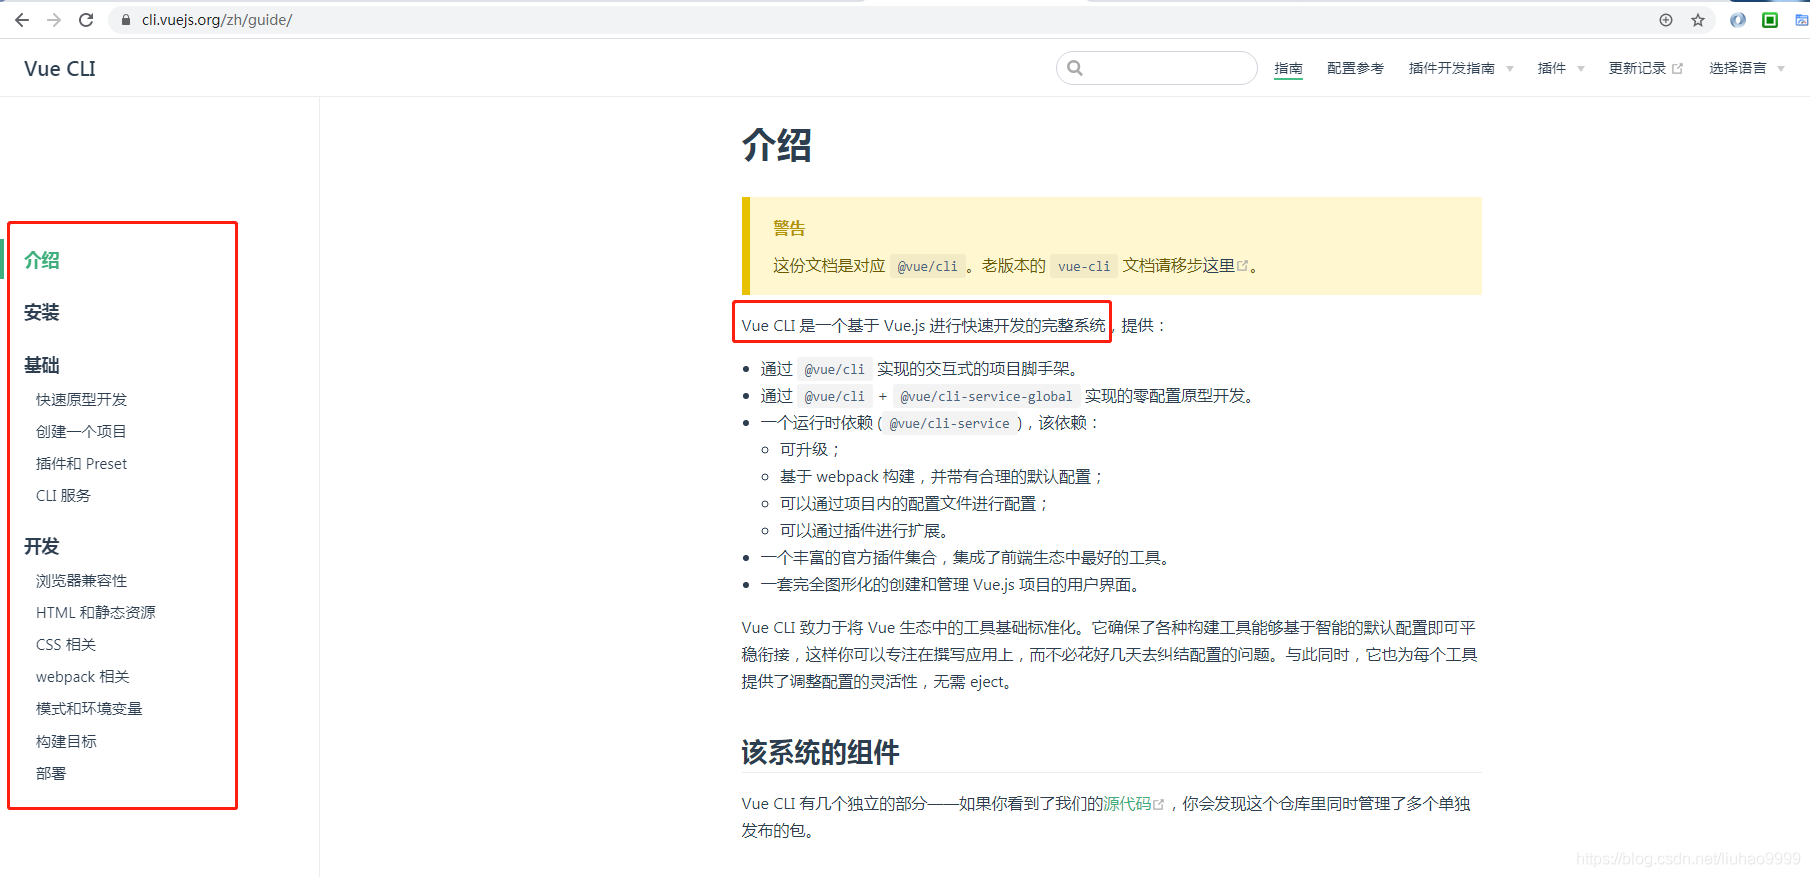Click the 警告 warning box title
The image size is (1810, 877).
coord(789,228)
